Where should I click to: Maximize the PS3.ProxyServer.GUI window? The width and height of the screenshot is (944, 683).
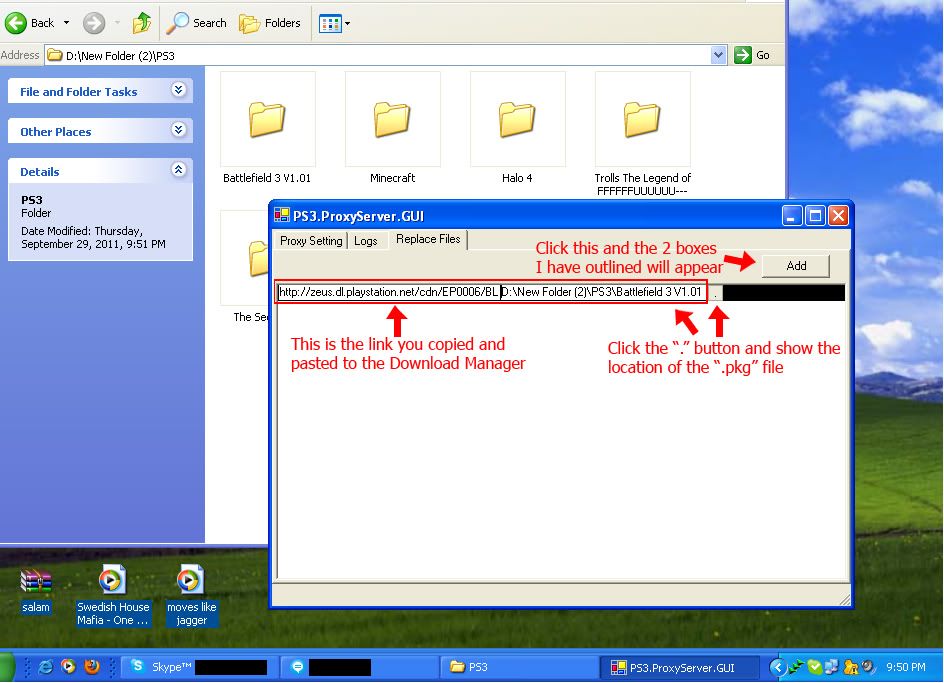(x=815, y=216)
